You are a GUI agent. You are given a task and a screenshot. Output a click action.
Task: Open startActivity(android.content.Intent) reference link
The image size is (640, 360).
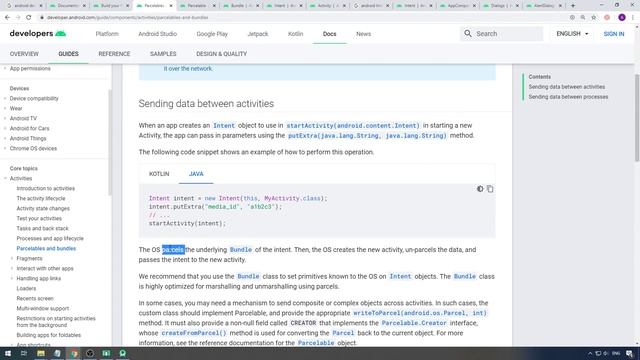tap(353, 126)
